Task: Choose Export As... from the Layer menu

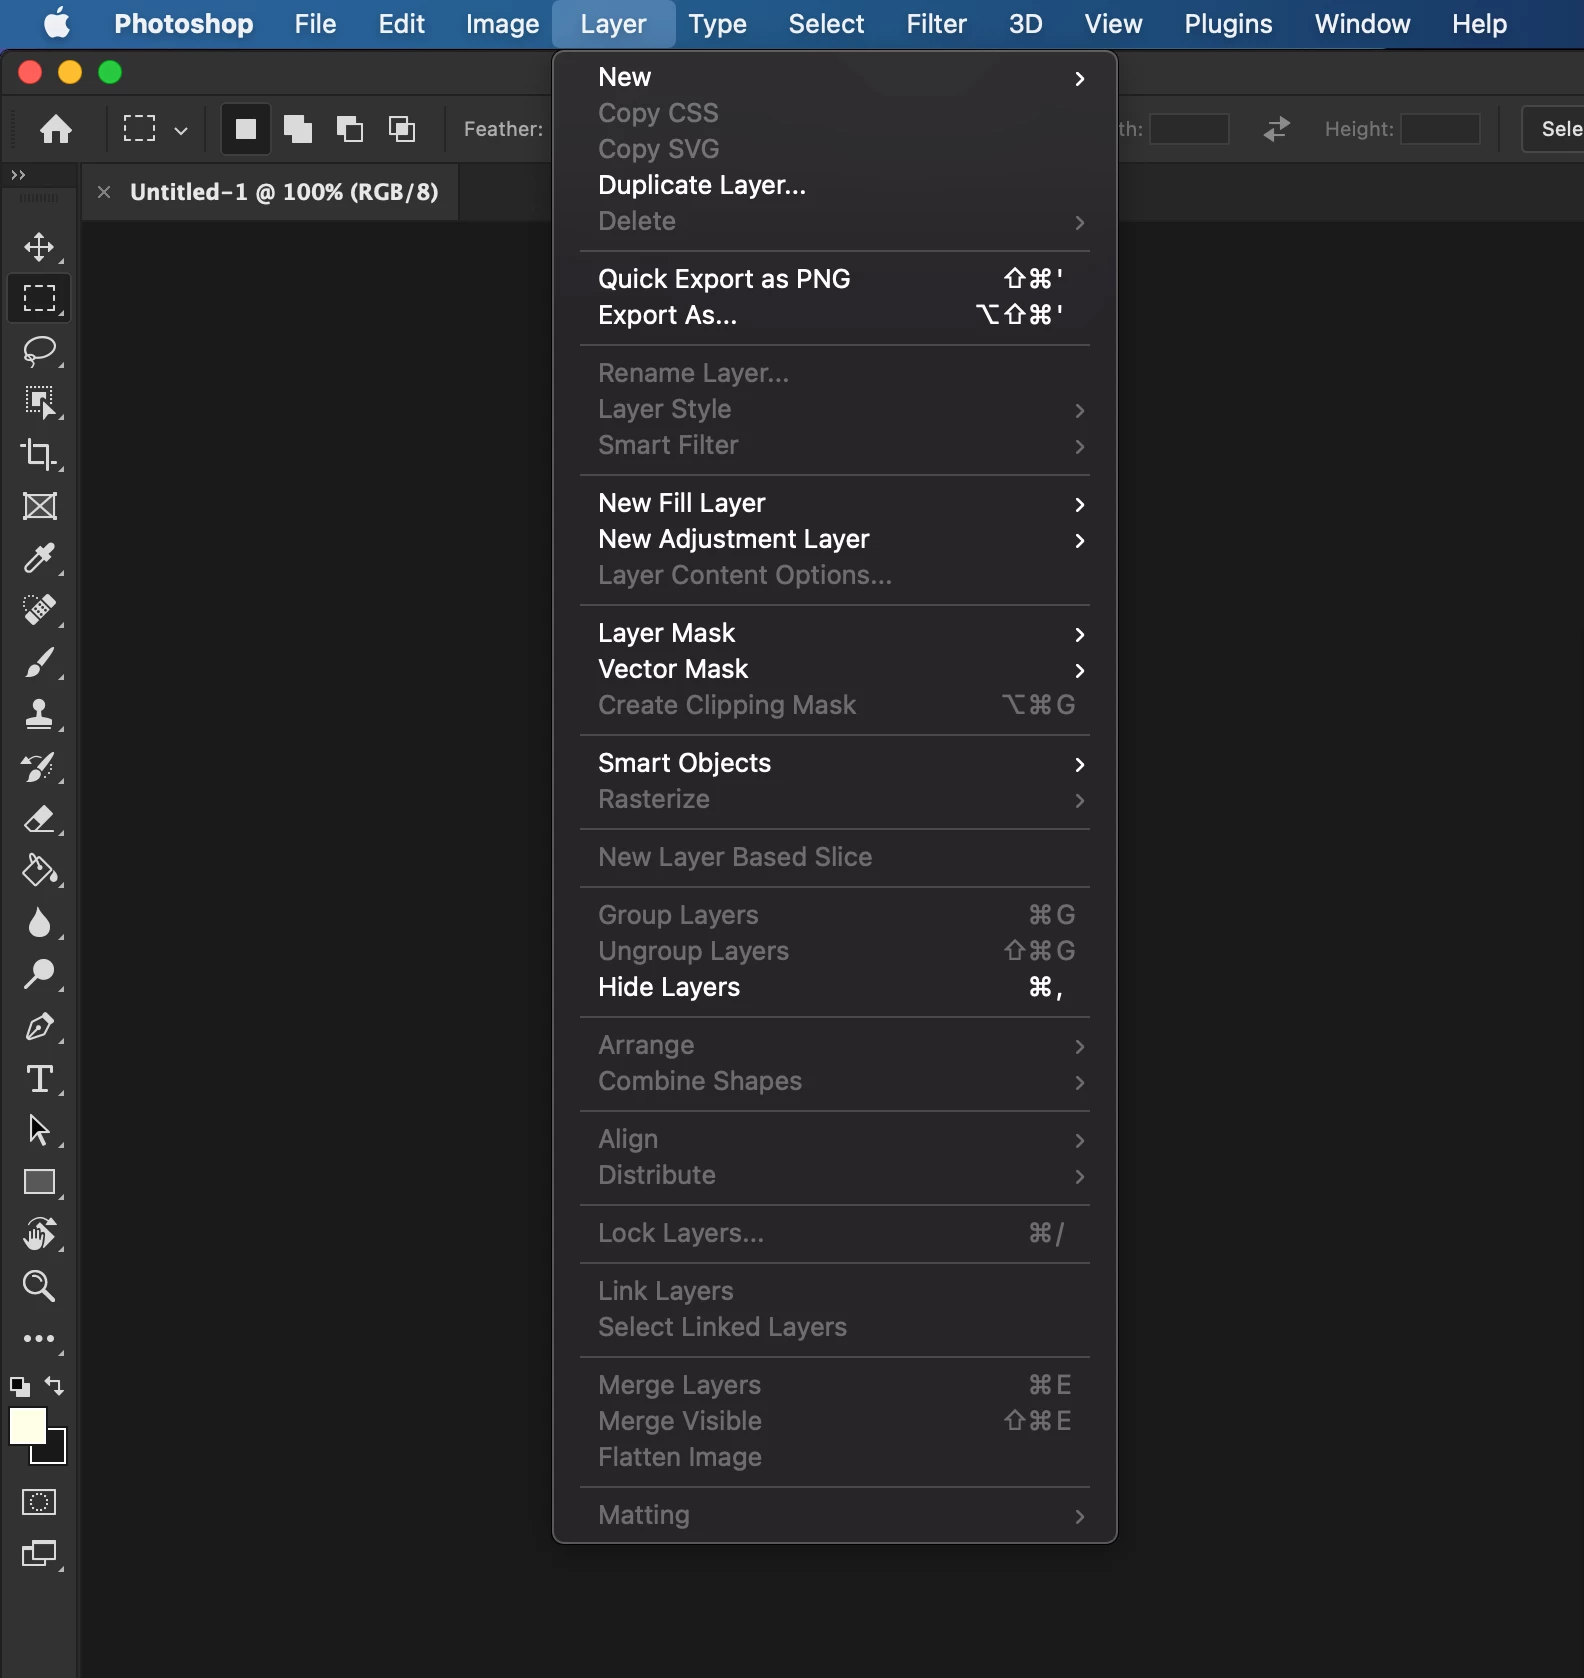Action: coord(834,315)
